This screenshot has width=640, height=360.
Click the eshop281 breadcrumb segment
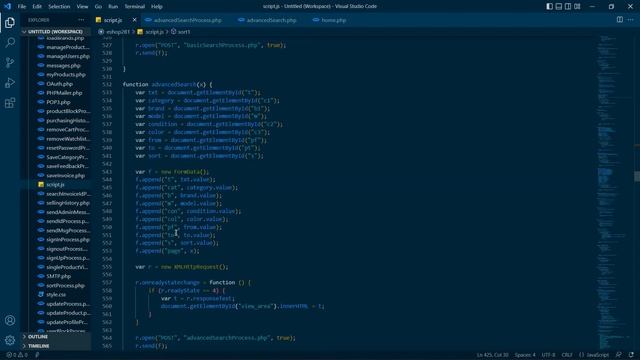[118, 31]
